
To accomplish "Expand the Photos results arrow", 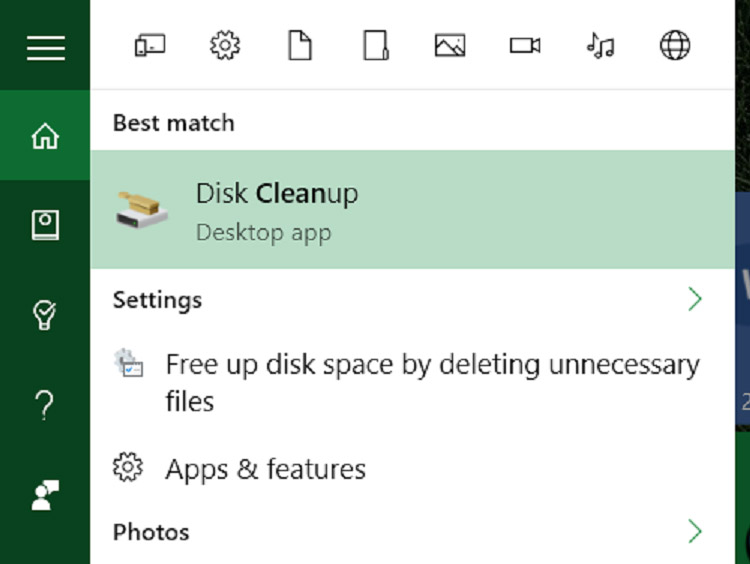I will [x=695, y=531].
